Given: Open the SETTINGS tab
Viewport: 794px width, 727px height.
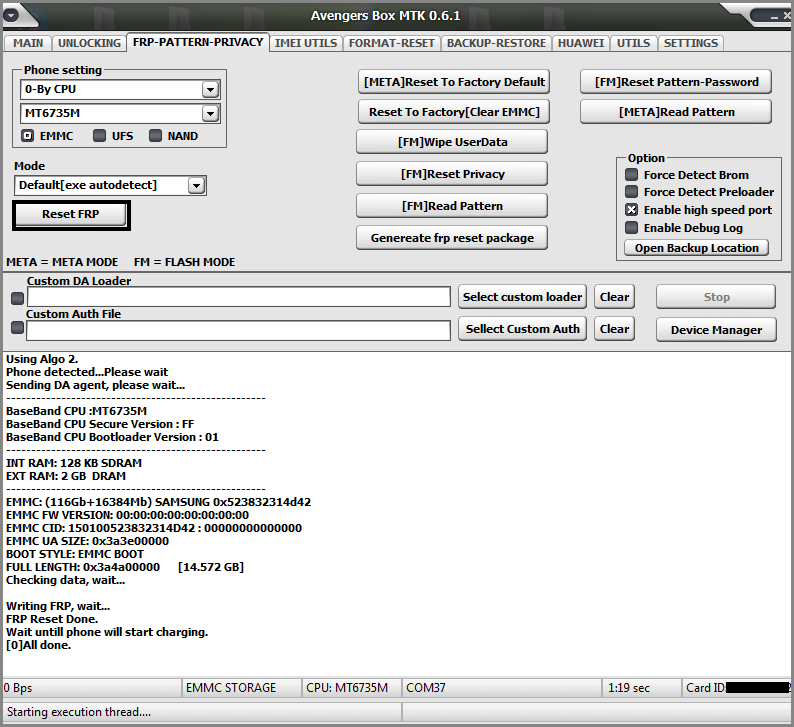Looking at the screenshot, I should pos(691,43).
